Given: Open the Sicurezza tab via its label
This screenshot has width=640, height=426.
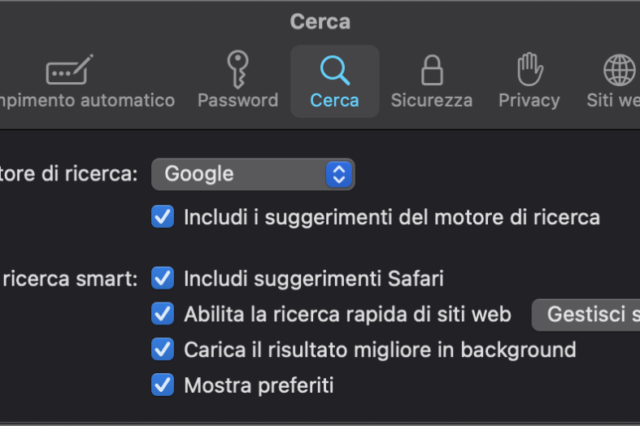Looking at the screenshot, I should [432, 101].
